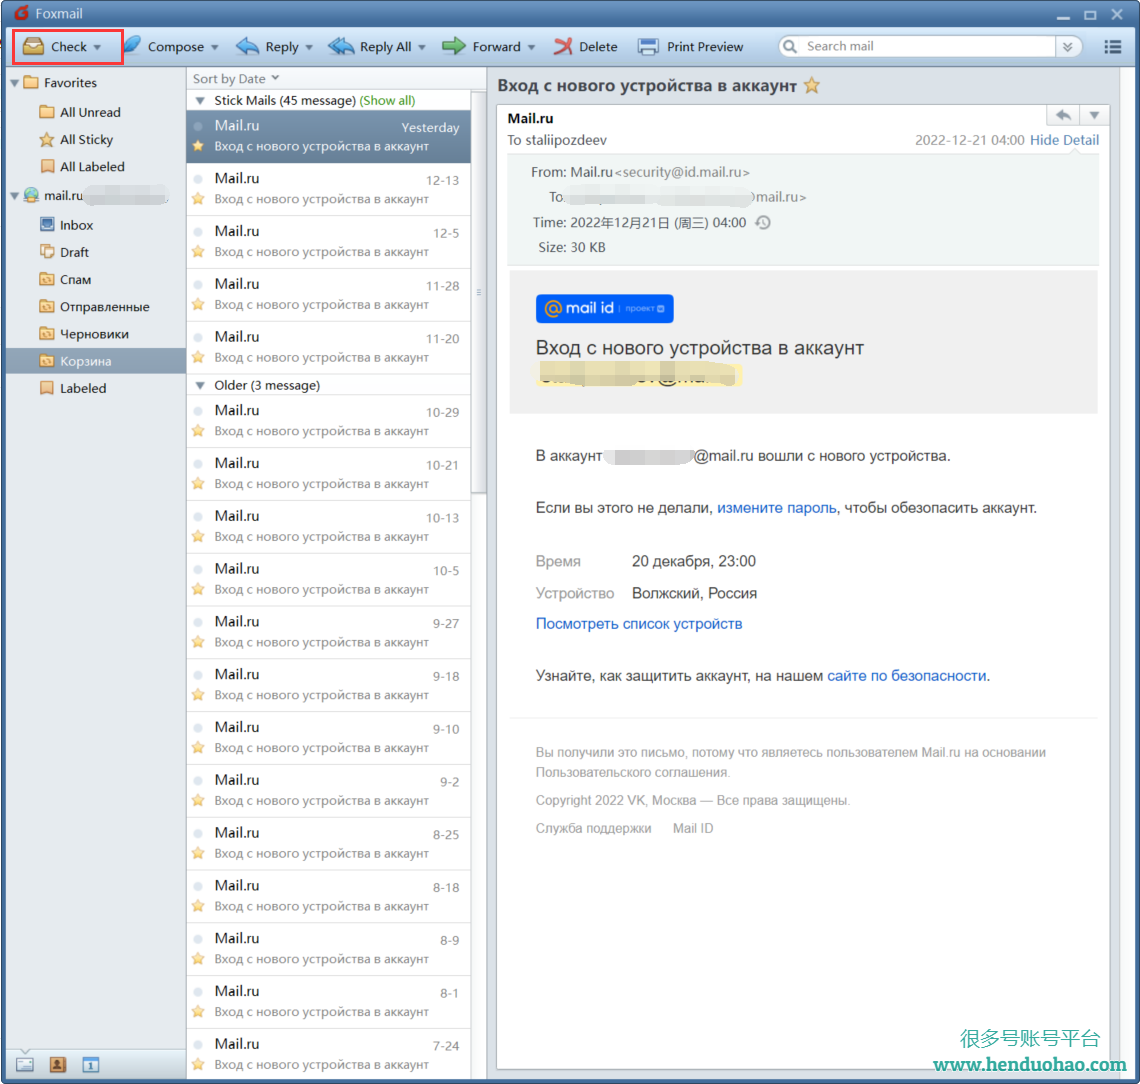Select the Корзина folder

(x=96, y=361)
